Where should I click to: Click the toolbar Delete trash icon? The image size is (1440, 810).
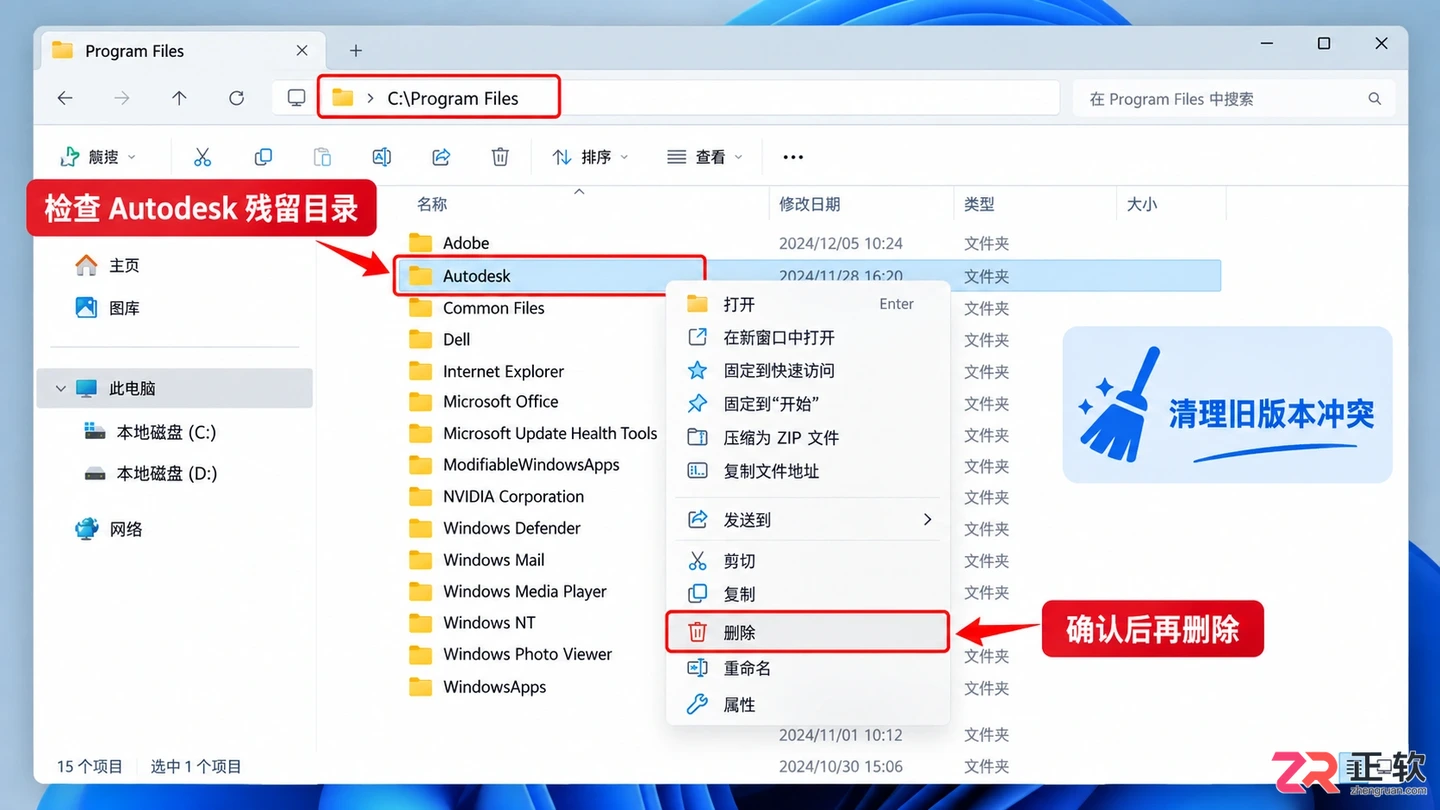point(500,157)
